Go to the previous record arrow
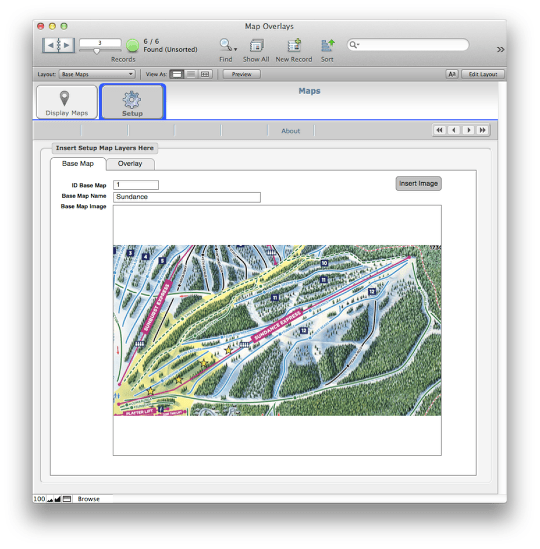 click(454, 130)
